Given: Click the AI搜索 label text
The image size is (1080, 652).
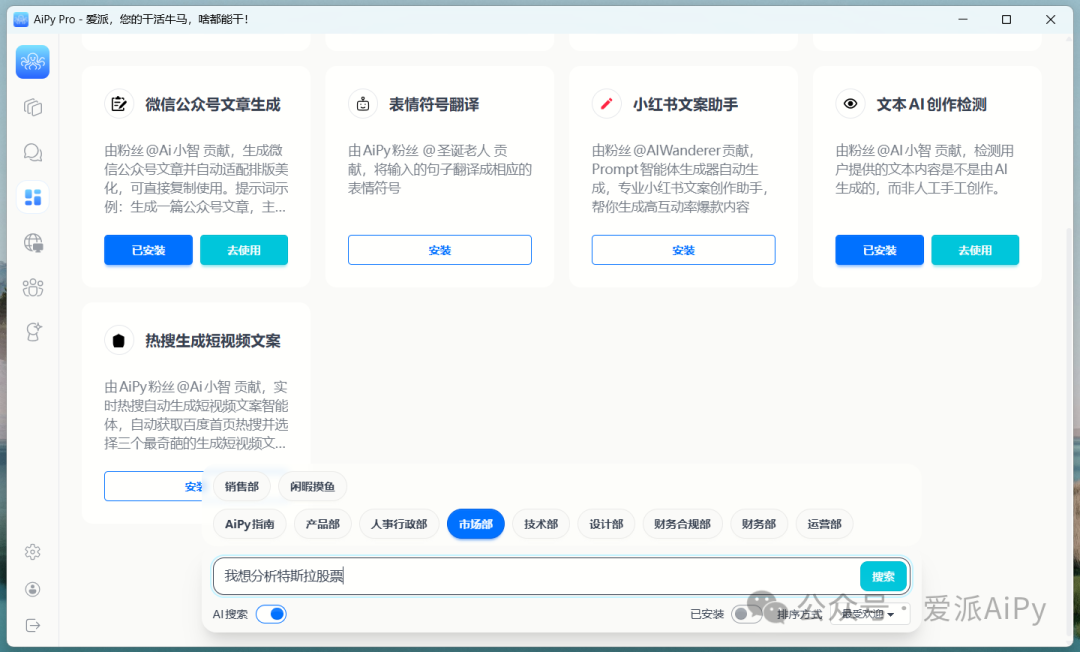Looking at the screenshot, I should [230, 614].
